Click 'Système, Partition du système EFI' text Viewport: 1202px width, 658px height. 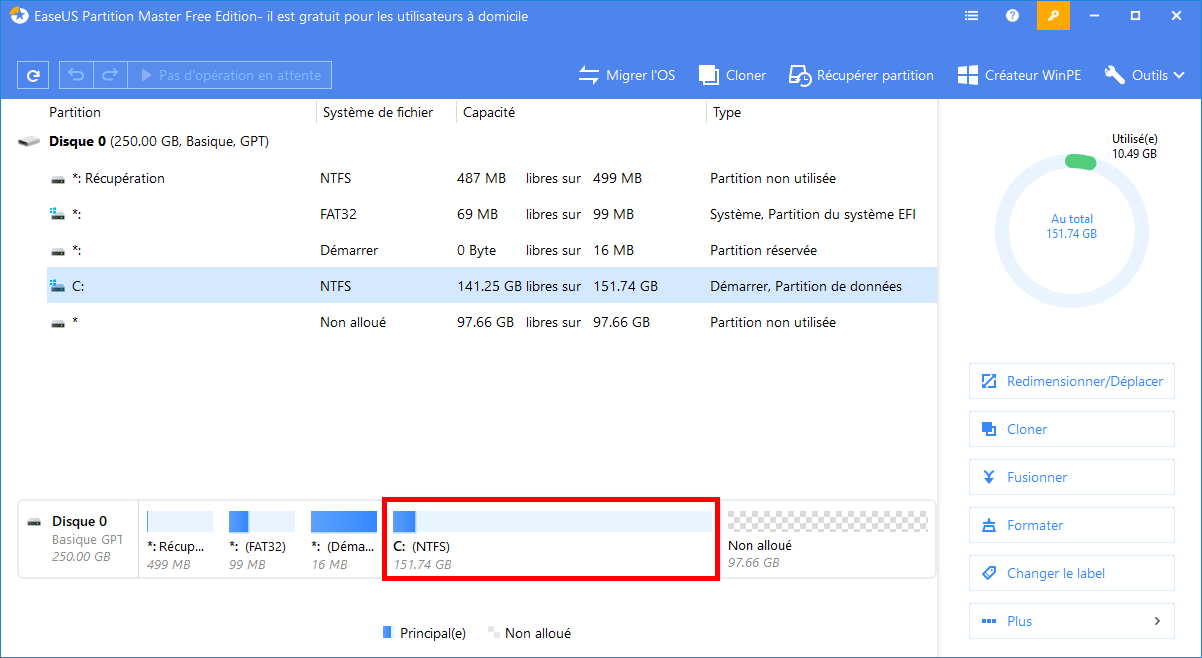click(x=813, y=214)
